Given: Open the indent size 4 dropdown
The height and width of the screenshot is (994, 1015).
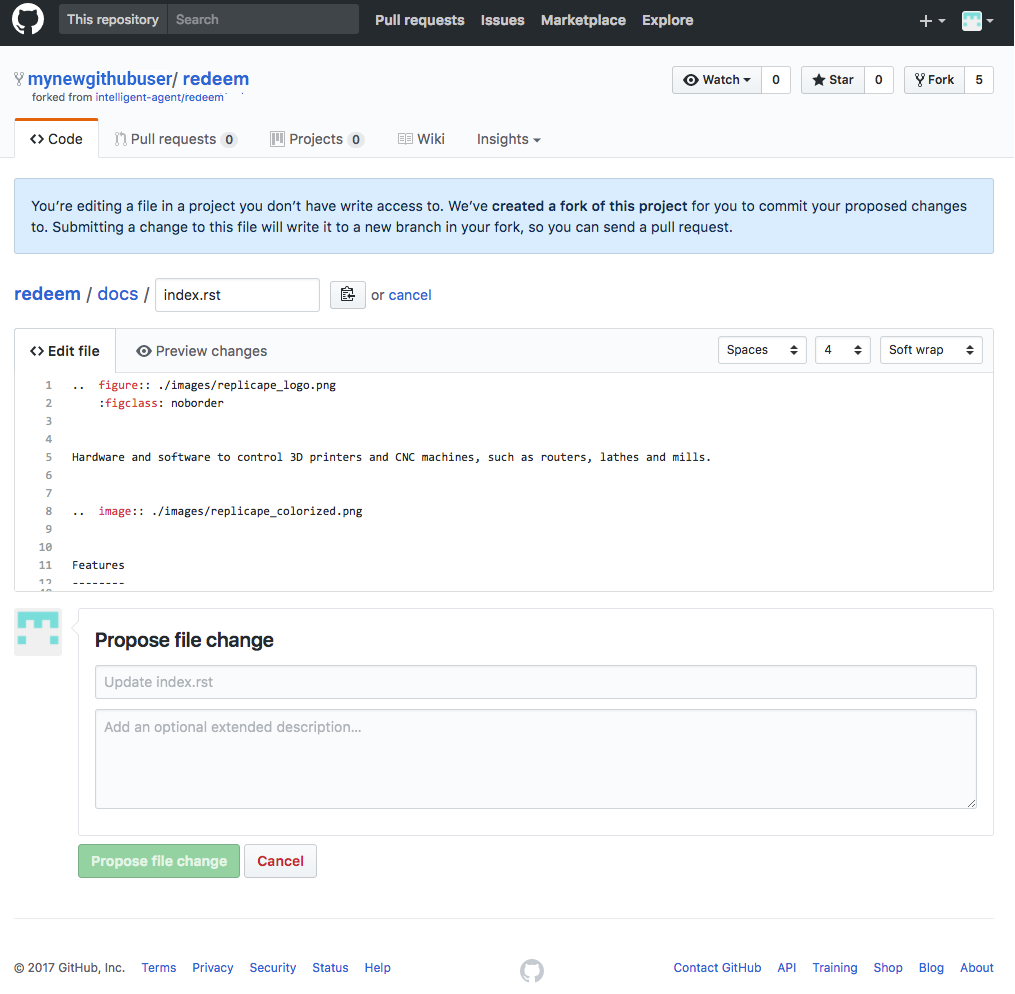Looking at the screenshot, I should (842, 350).
